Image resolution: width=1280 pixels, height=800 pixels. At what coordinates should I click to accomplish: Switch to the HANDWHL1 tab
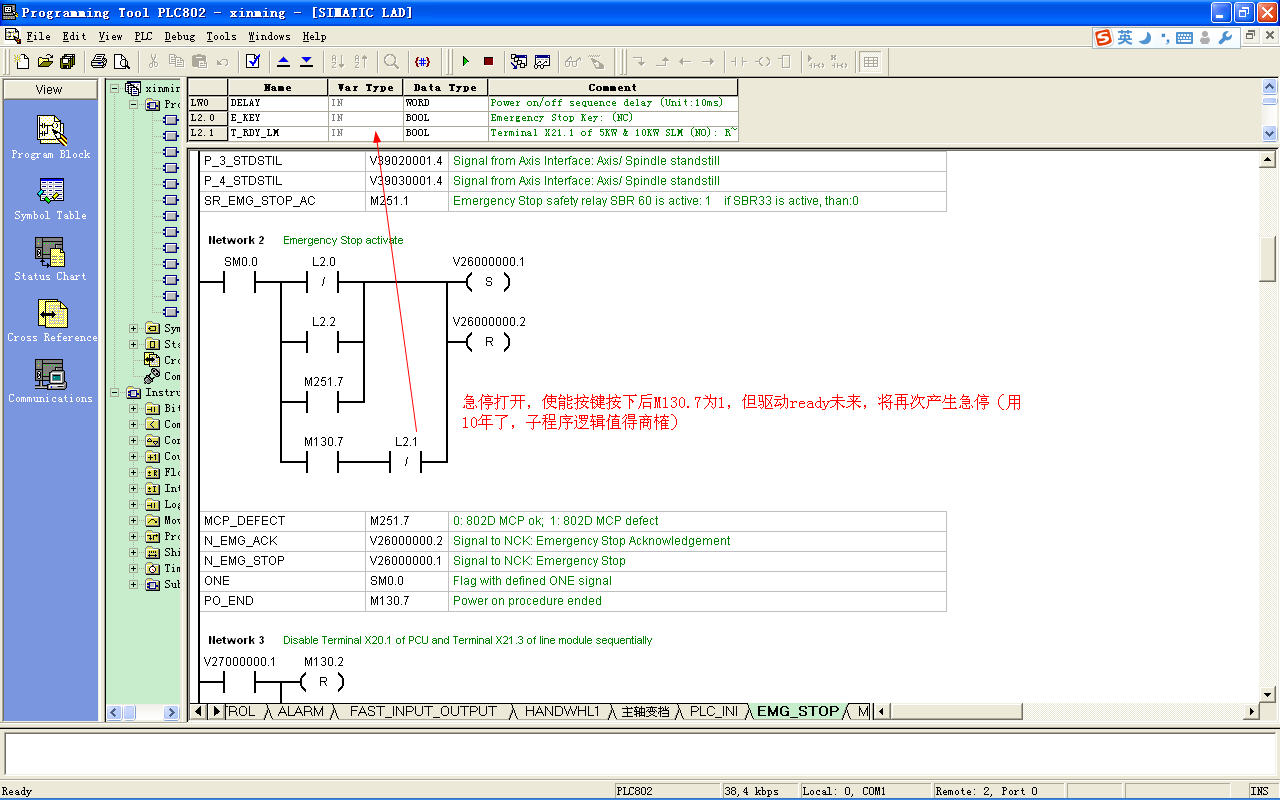click(562, 712)
